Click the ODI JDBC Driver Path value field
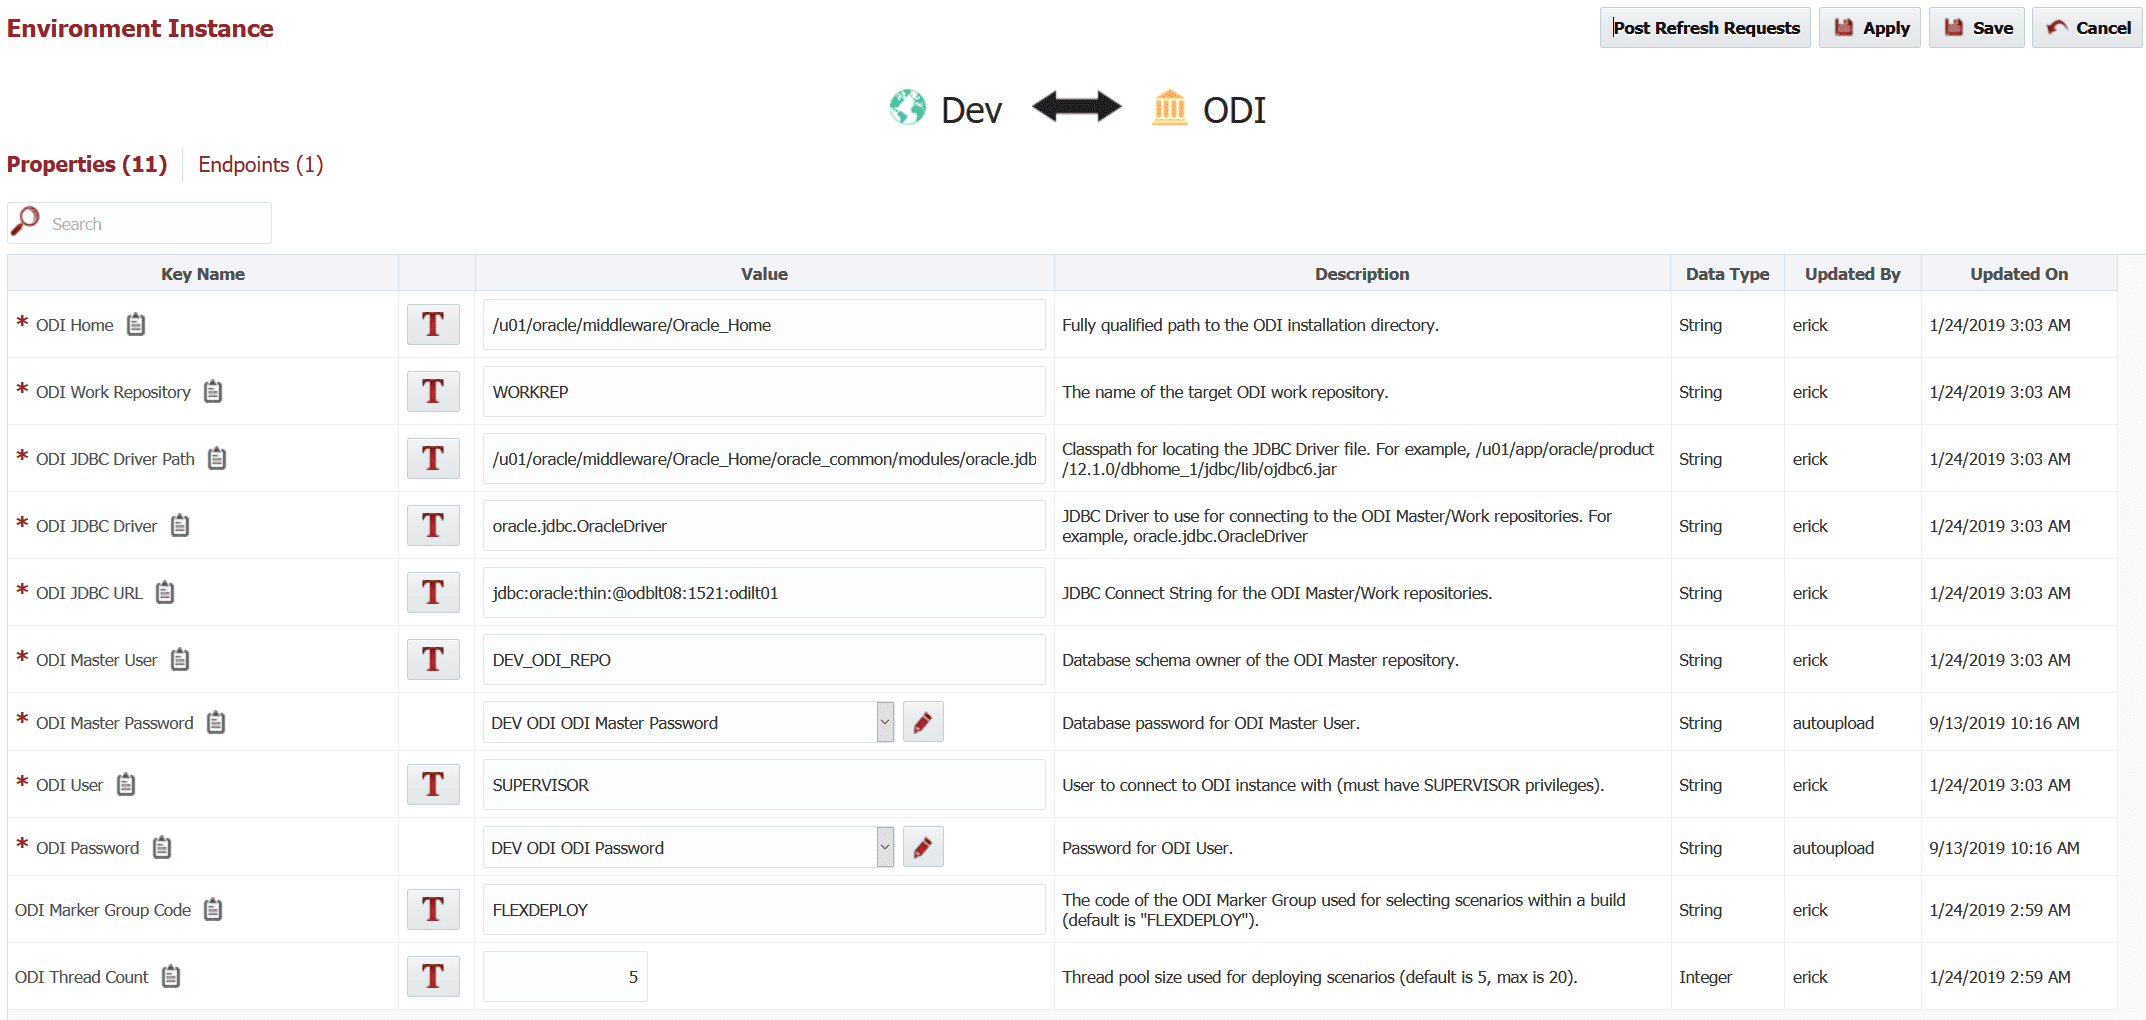Viewport: 2146px width, 1020px height. pos(764,459)
